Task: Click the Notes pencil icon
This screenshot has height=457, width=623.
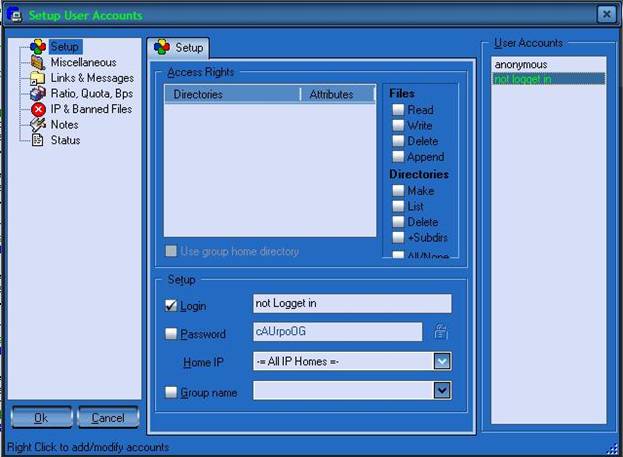Action: point(38,125)
